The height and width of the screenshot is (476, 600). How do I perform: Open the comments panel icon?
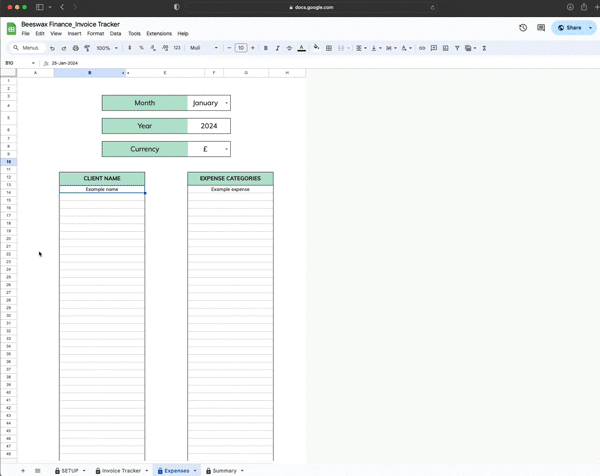(541, 28)
